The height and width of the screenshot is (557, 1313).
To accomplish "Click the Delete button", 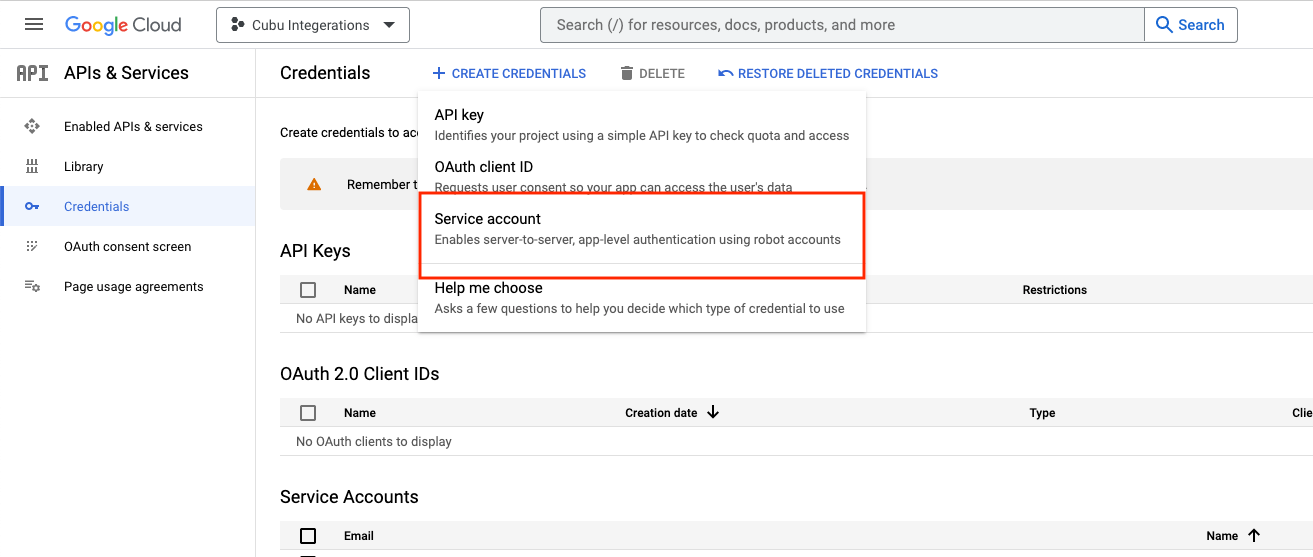I will coord(652,74).
